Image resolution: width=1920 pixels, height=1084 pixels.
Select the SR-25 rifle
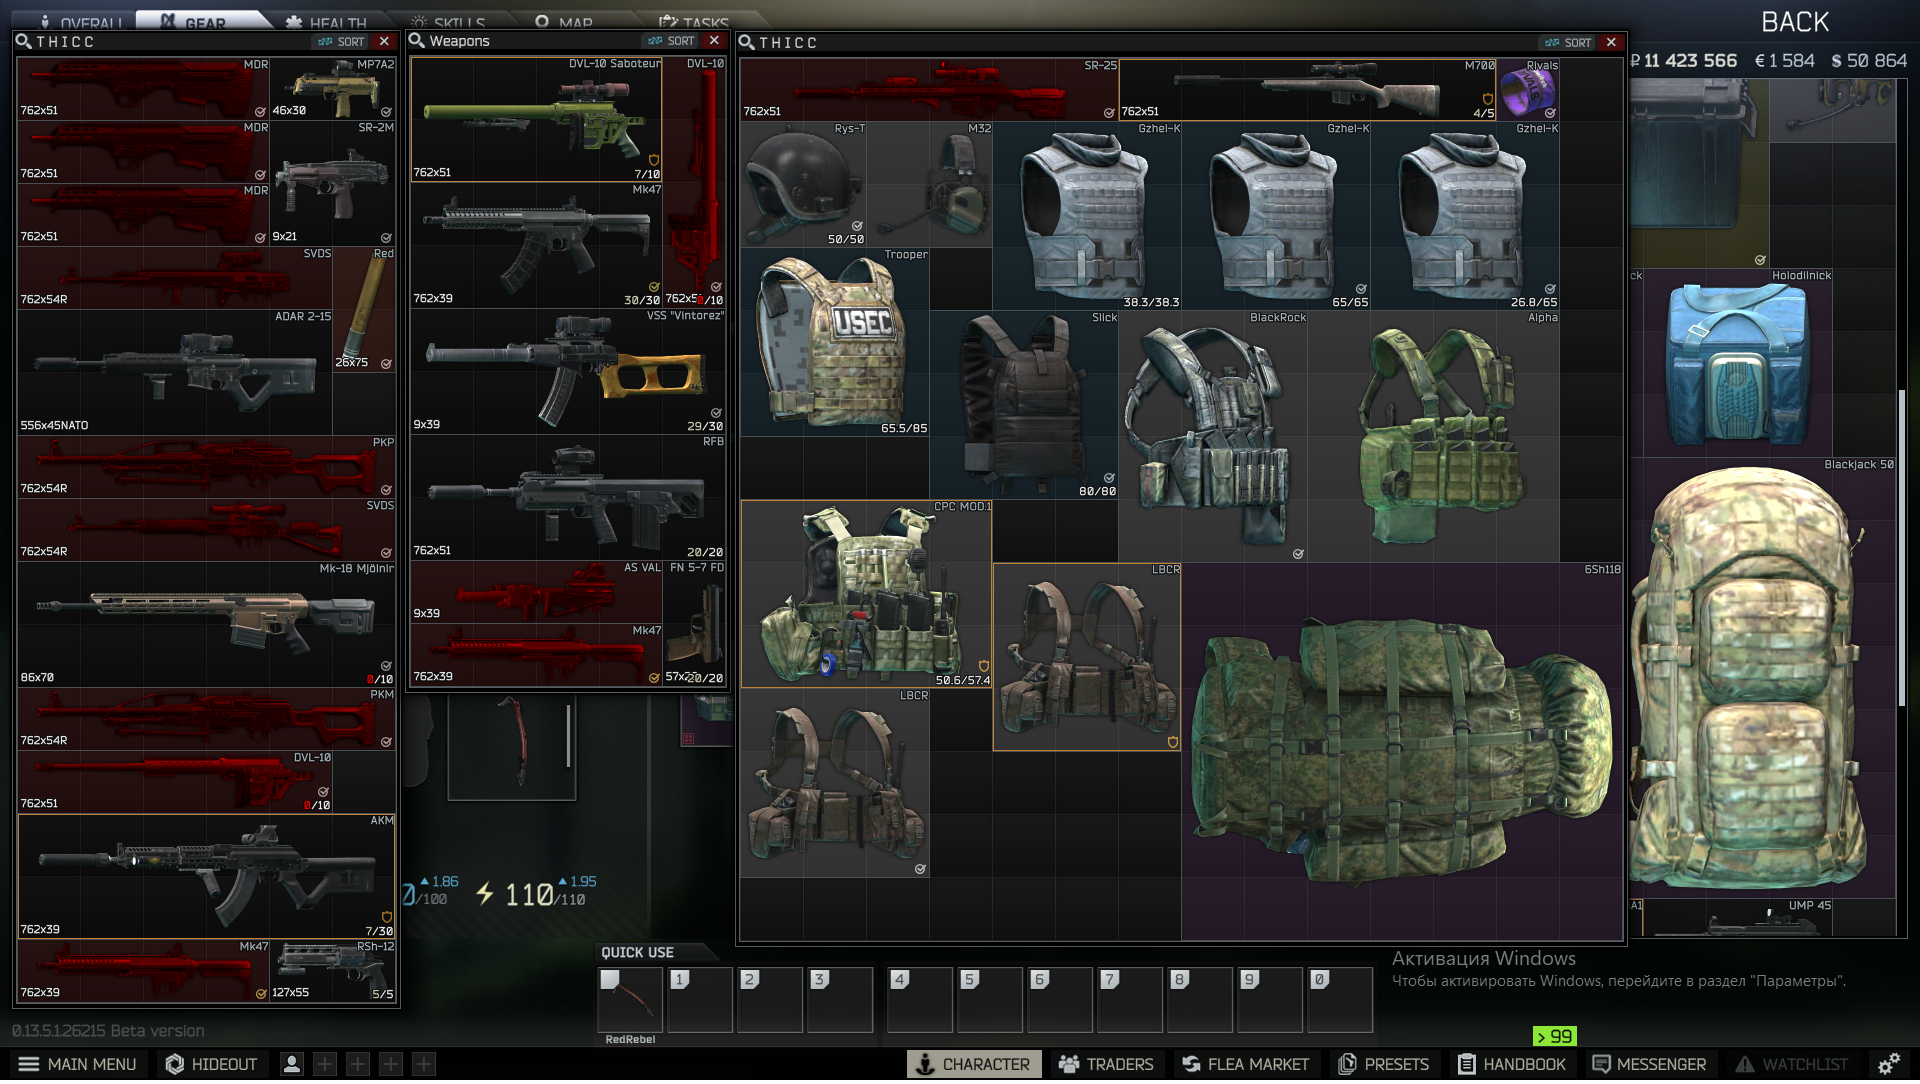(930, 89)
